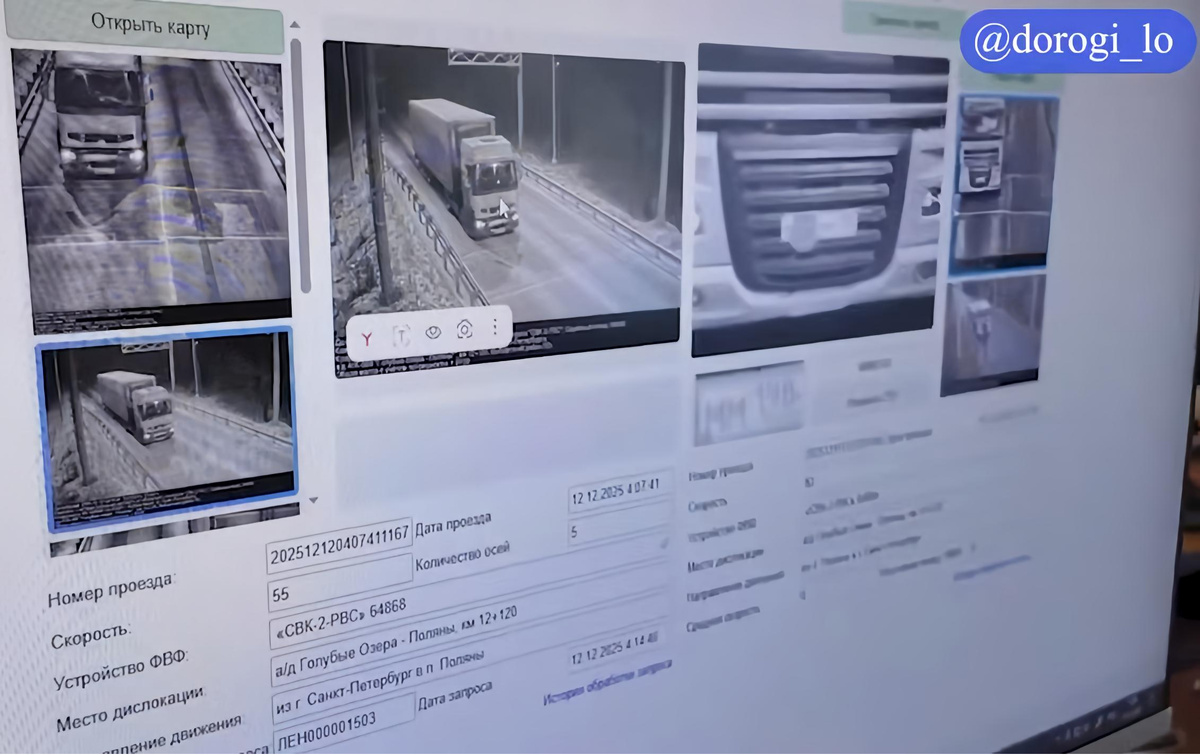Click the cropped license plate image
The image size is (1200, 755).
coord(750,404)
